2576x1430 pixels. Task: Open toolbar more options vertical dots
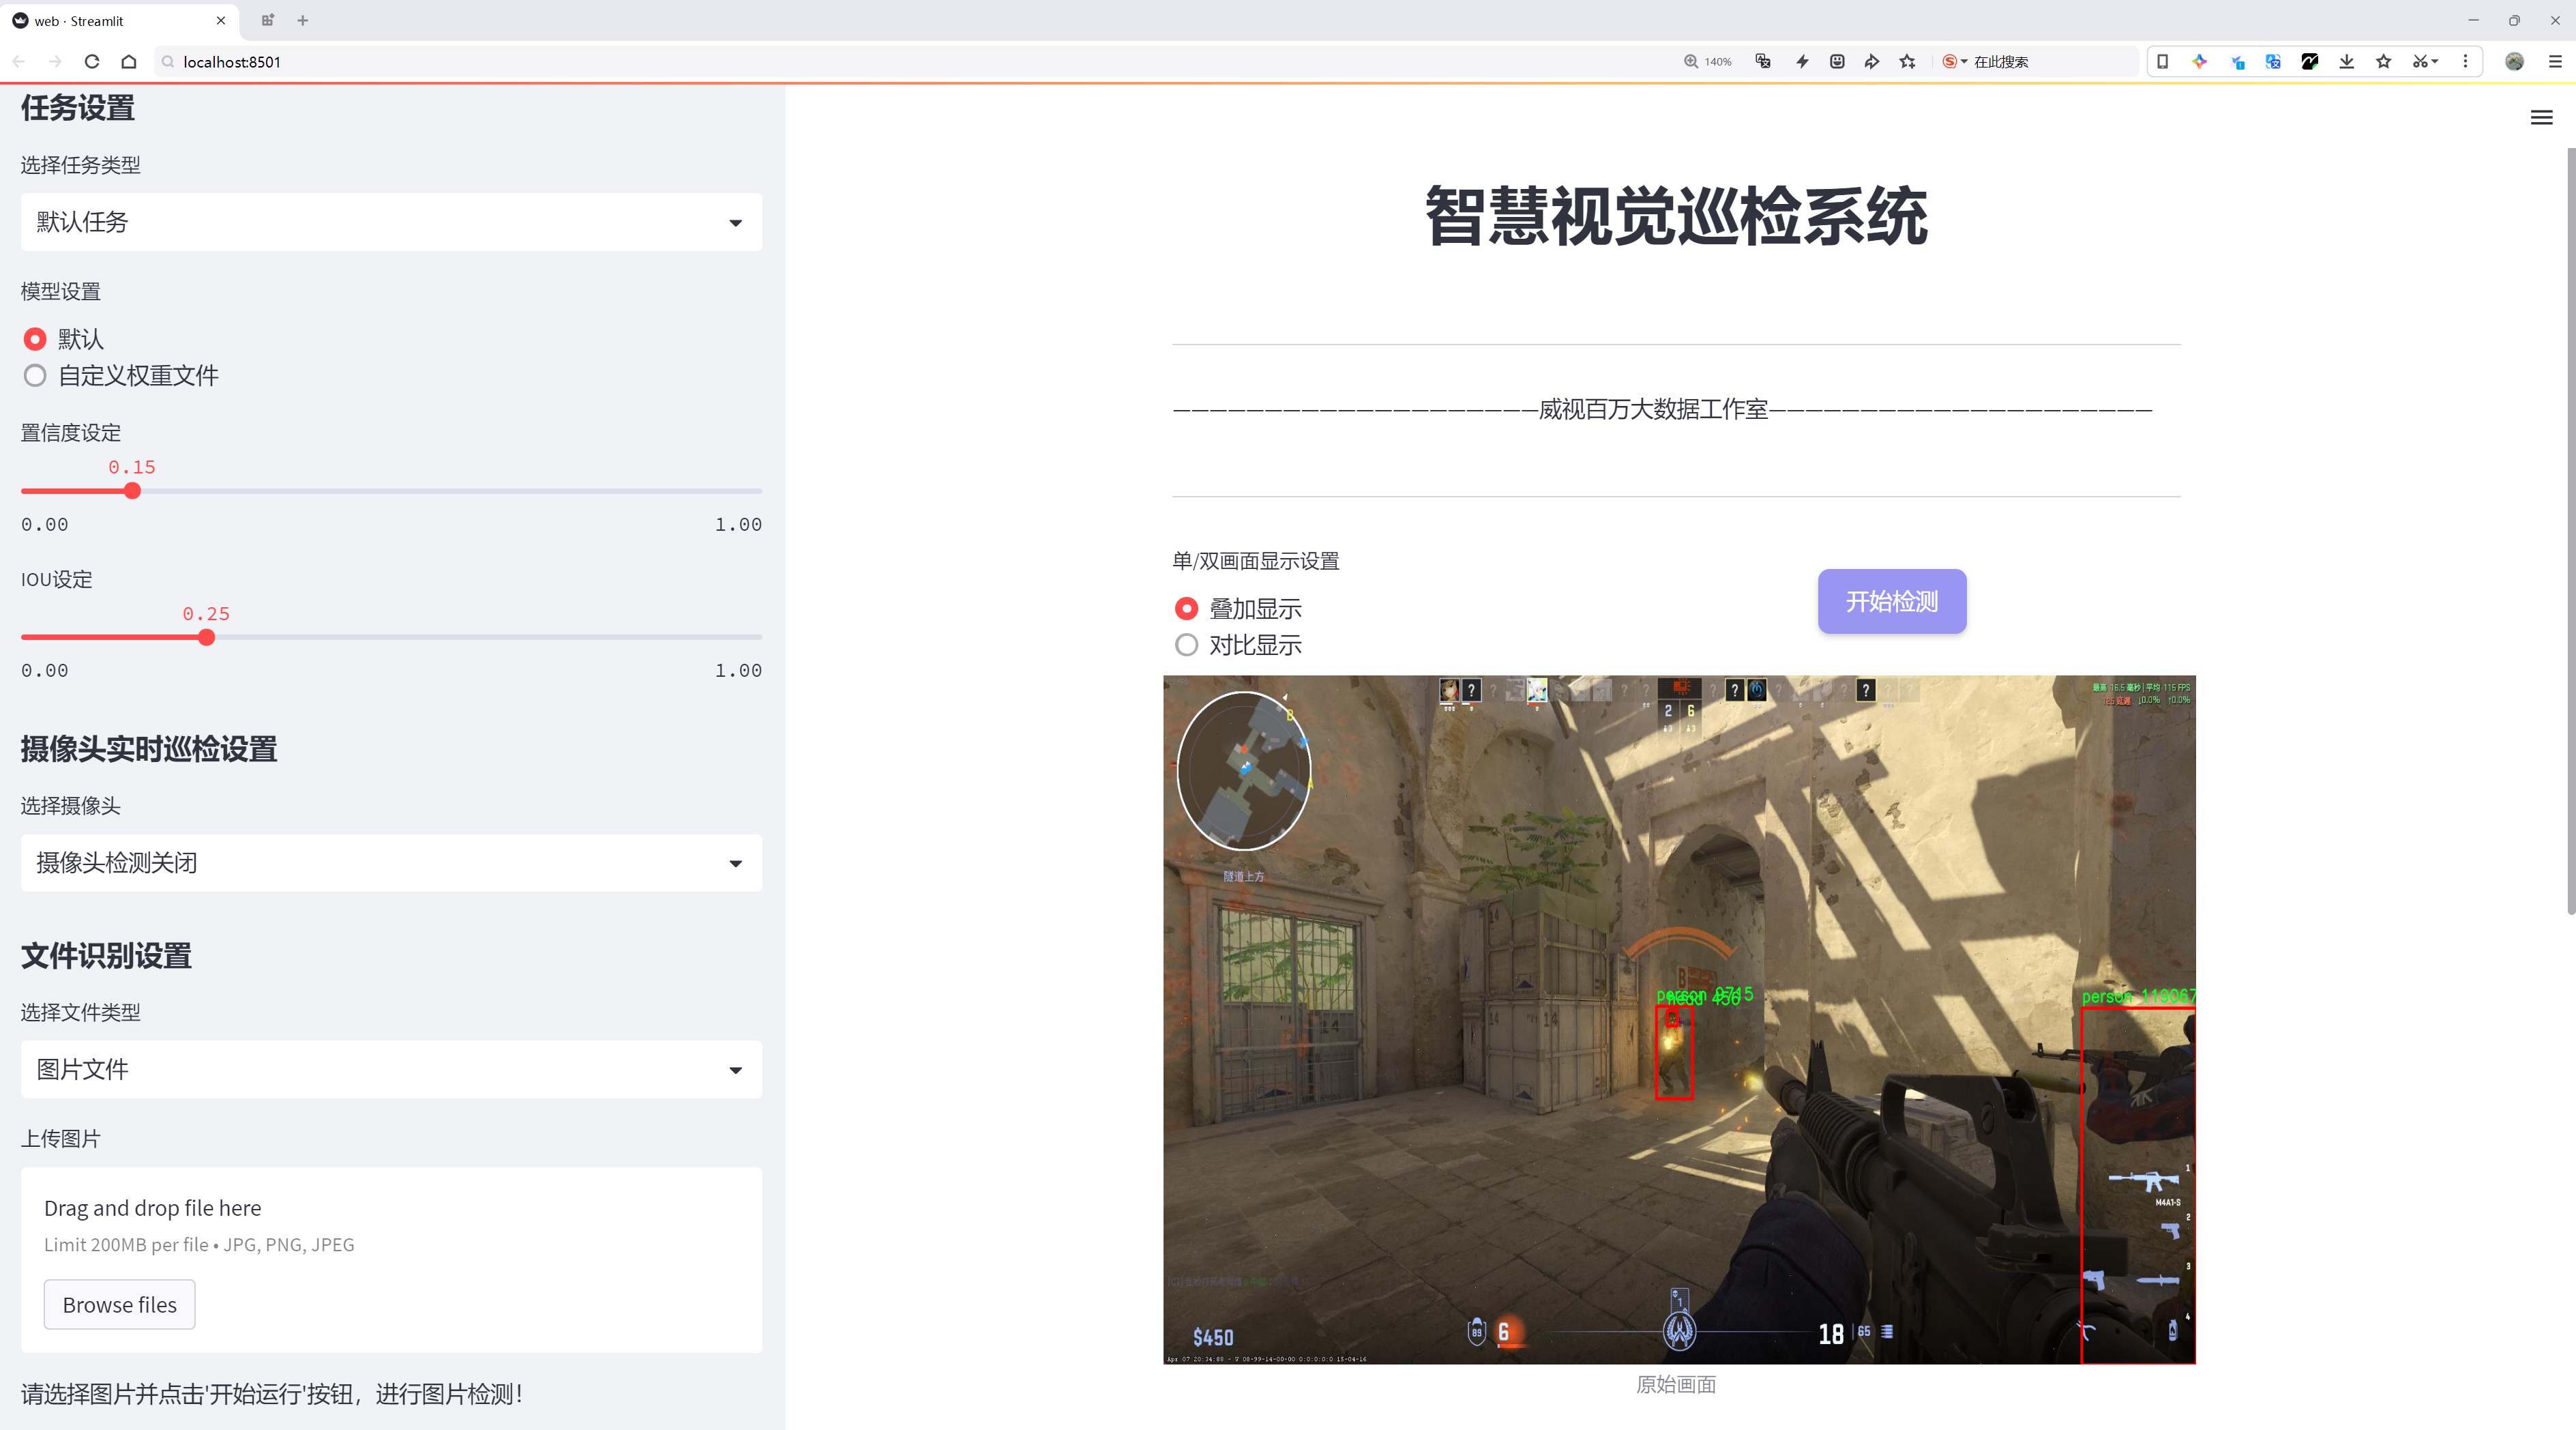click(2465, 61)
